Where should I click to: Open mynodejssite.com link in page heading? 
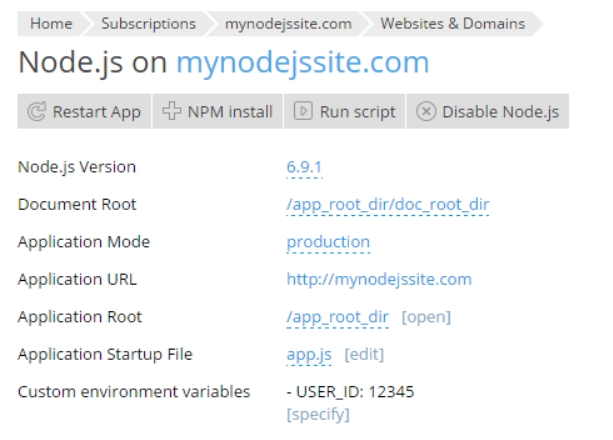(302, 62)
